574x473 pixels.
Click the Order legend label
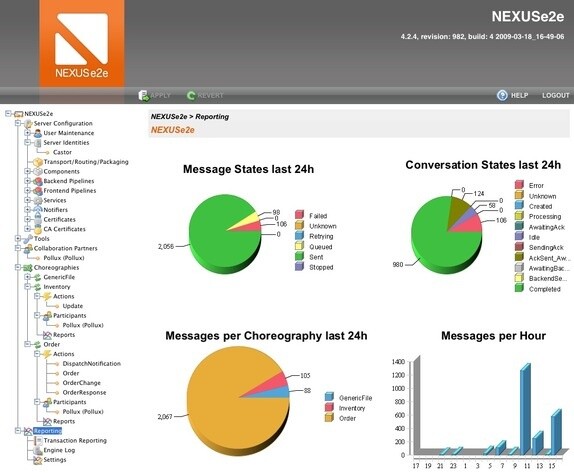[347, 418]
